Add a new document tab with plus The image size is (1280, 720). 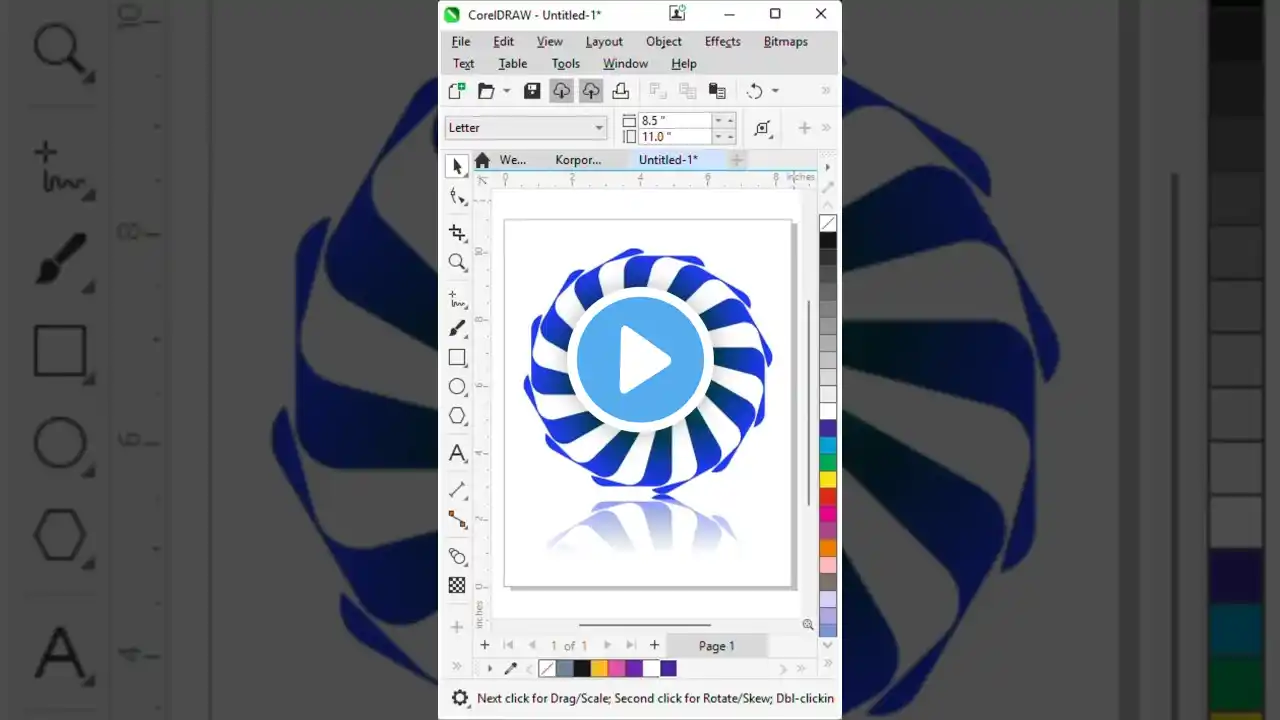click(737, 160)
